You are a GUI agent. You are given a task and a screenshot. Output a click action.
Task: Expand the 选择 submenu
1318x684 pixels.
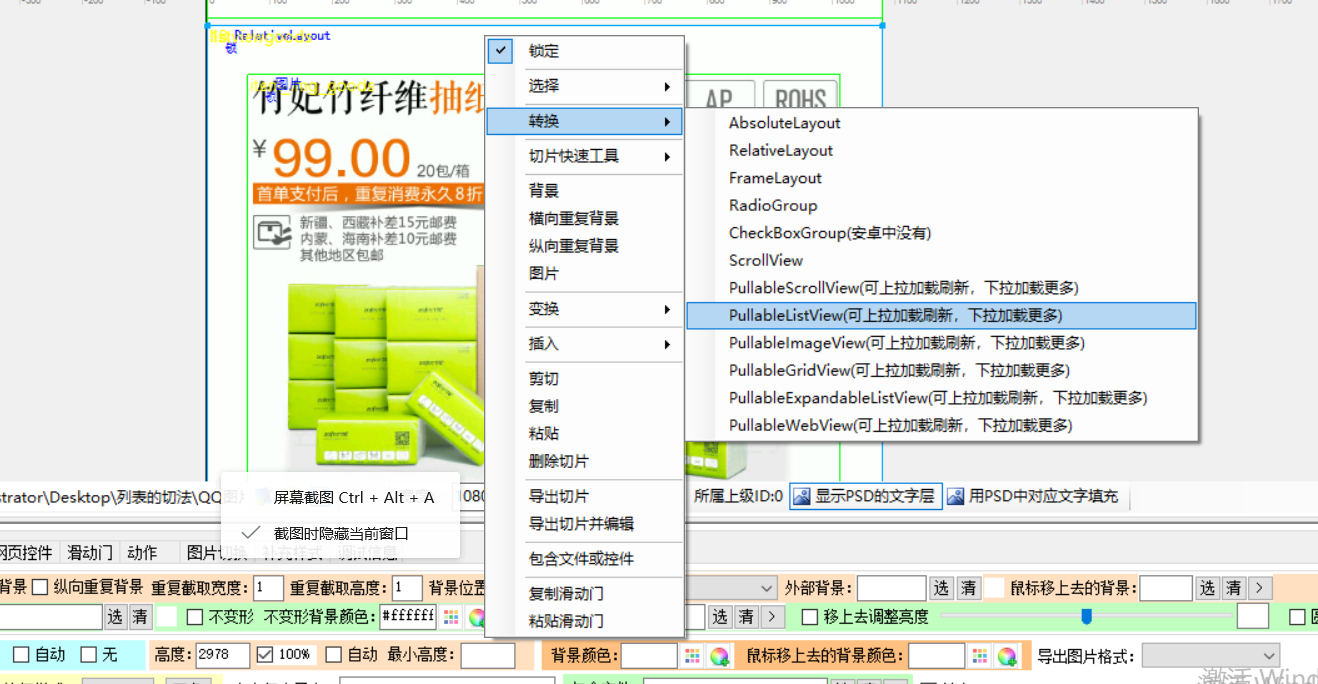point(584,86)
